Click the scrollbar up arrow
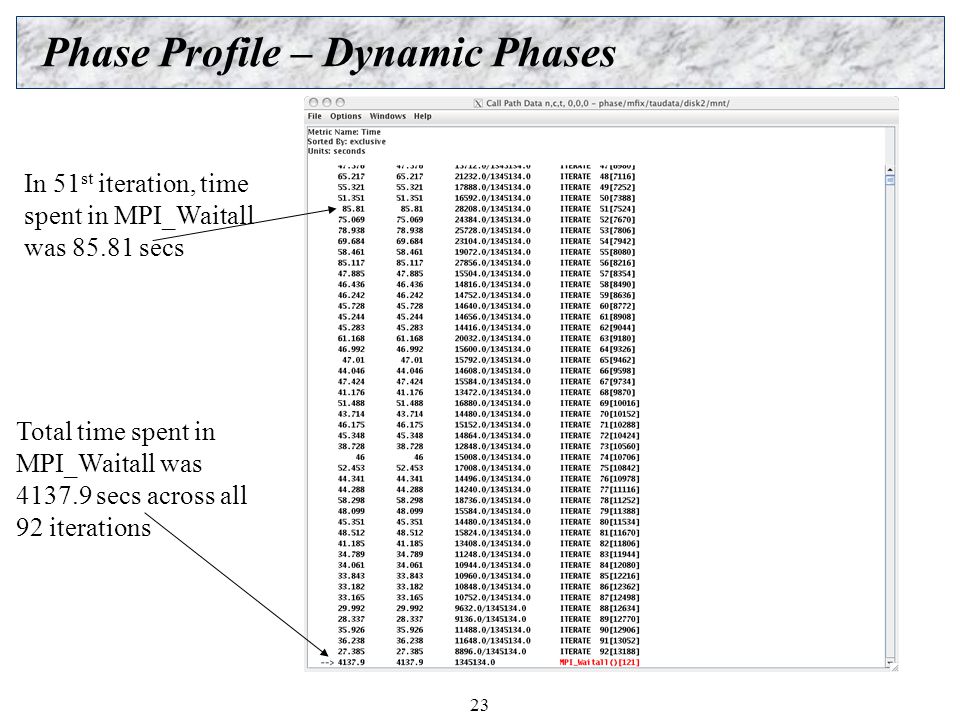 [x=890, y=170]
